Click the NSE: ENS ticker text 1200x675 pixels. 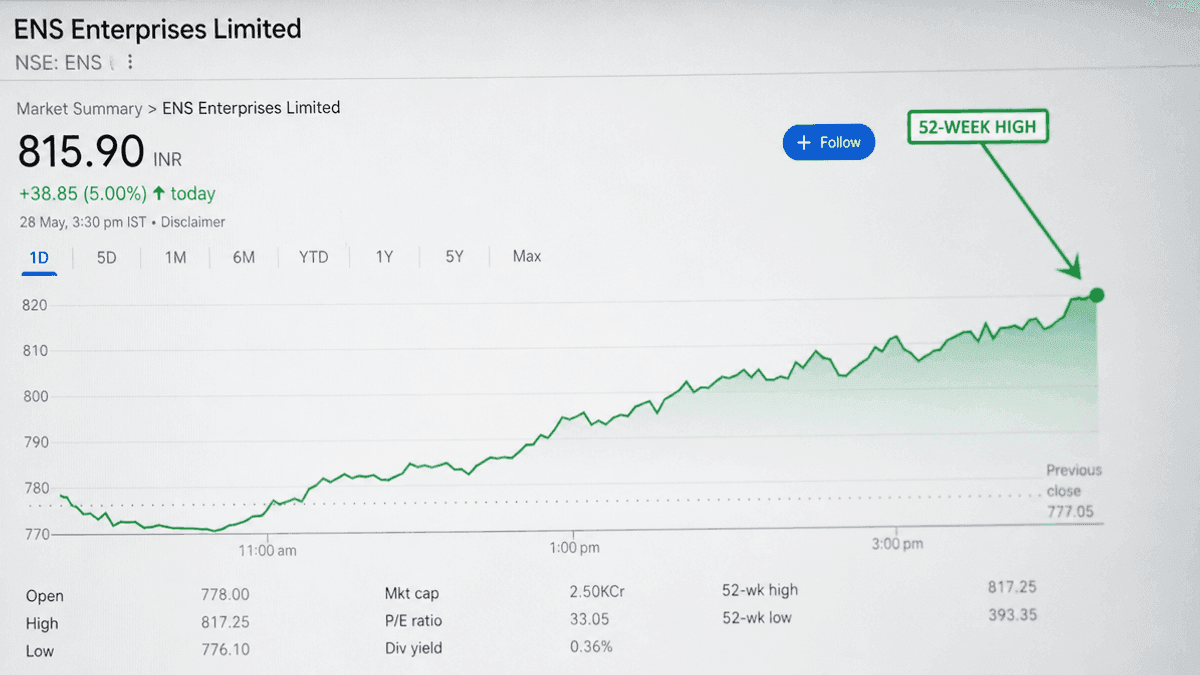(58, 63)
